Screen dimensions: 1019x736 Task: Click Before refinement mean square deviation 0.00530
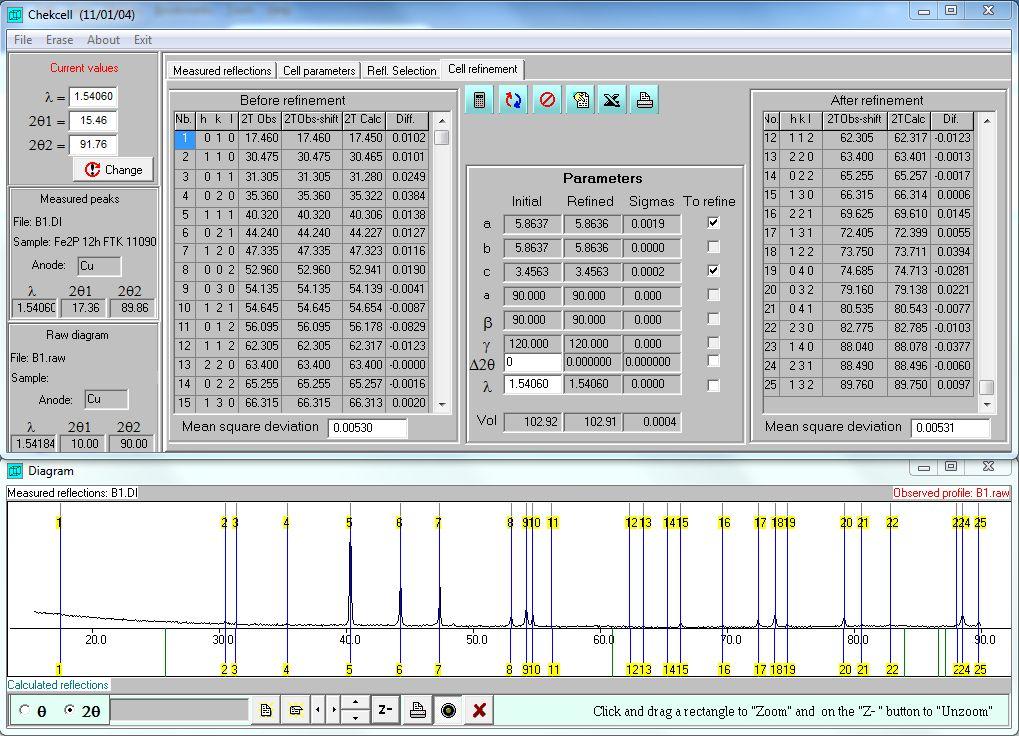(367, 428)
